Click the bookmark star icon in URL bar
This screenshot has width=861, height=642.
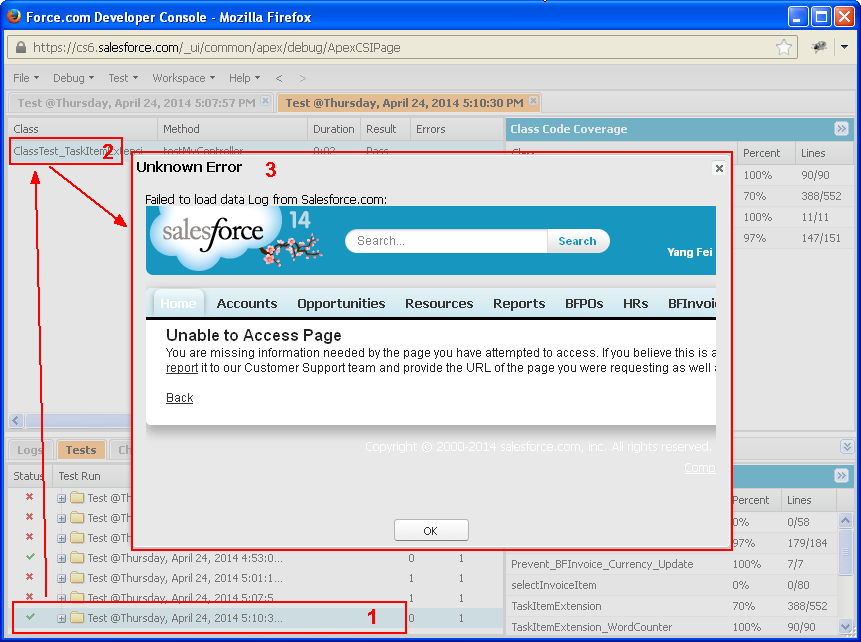pyautogui.click(x=784, y=47)
